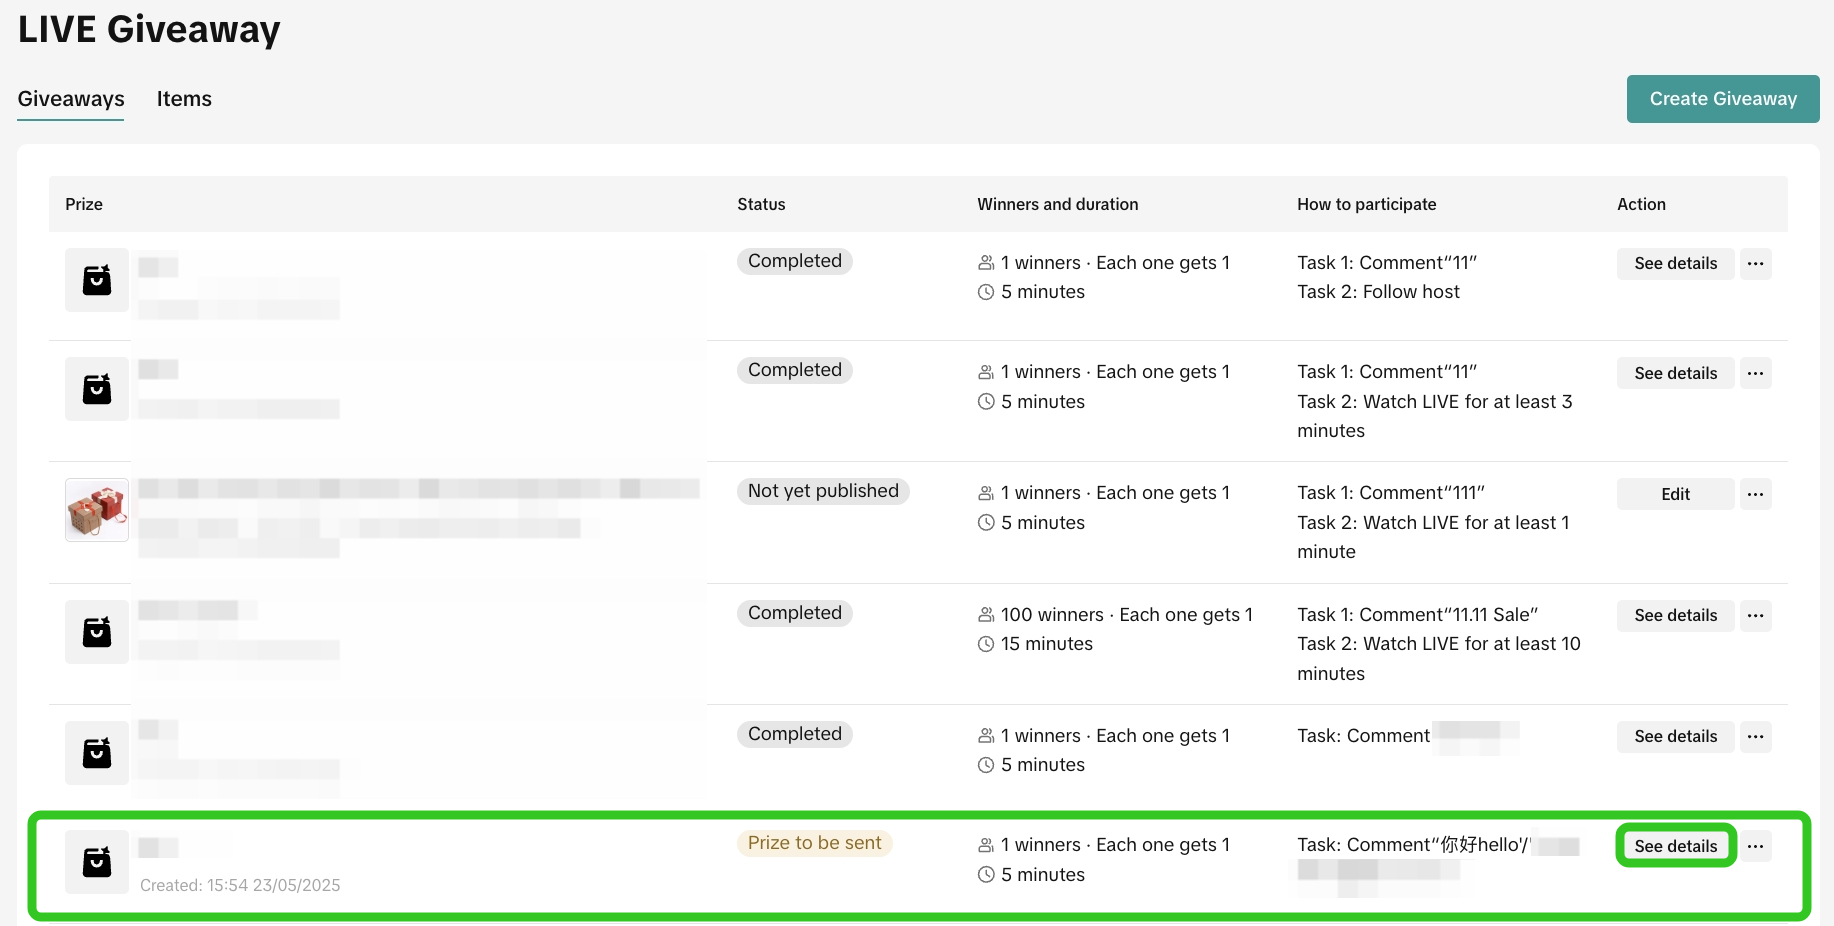Click the Status column header
The image size is (1834, 926).
point(761,204)
